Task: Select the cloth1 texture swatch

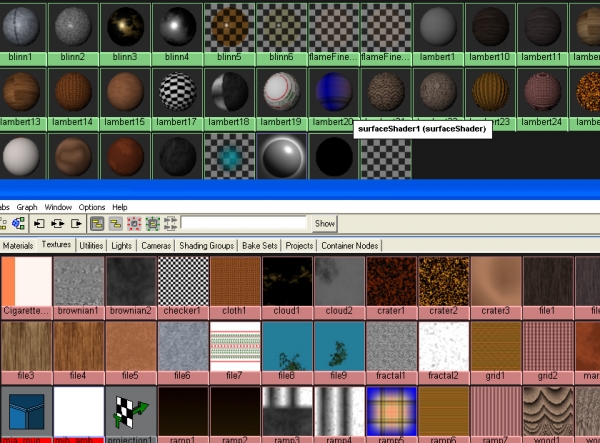Action: [235, 282]
